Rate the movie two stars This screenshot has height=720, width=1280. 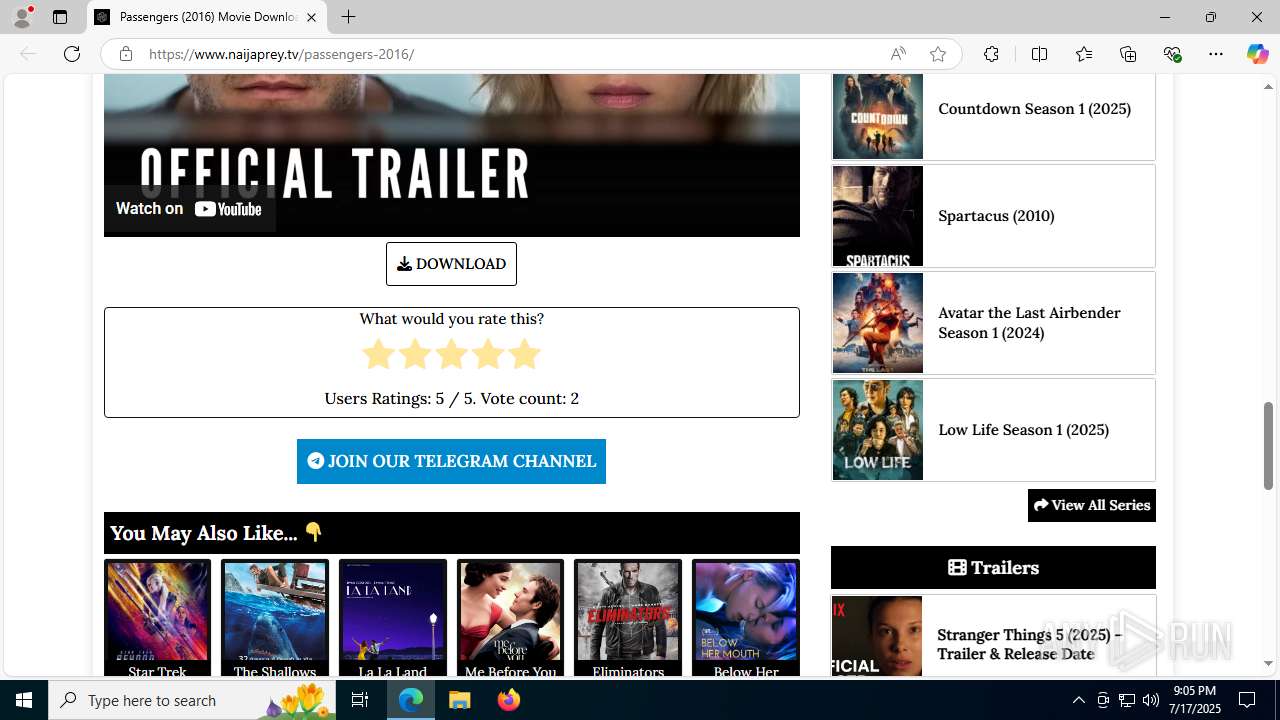415,354
